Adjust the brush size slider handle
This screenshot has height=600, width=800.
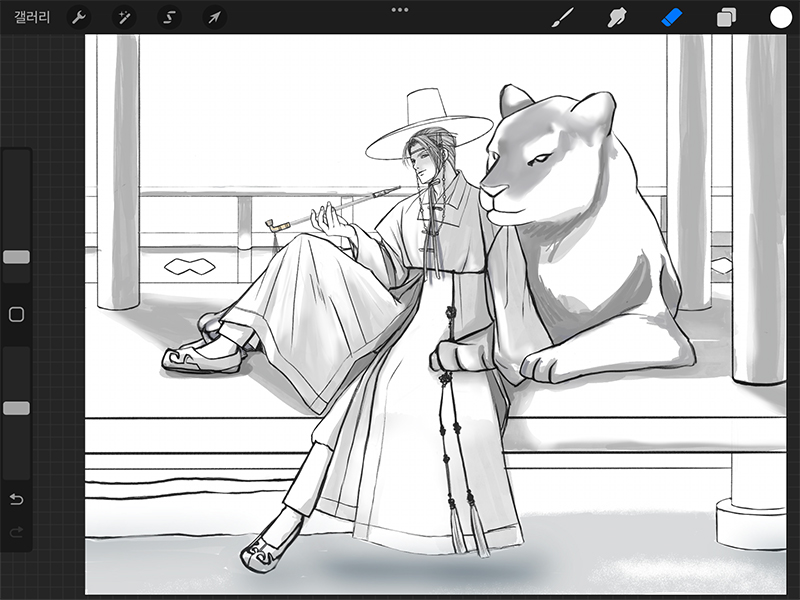pyautogui.click(x=16, y=257)
